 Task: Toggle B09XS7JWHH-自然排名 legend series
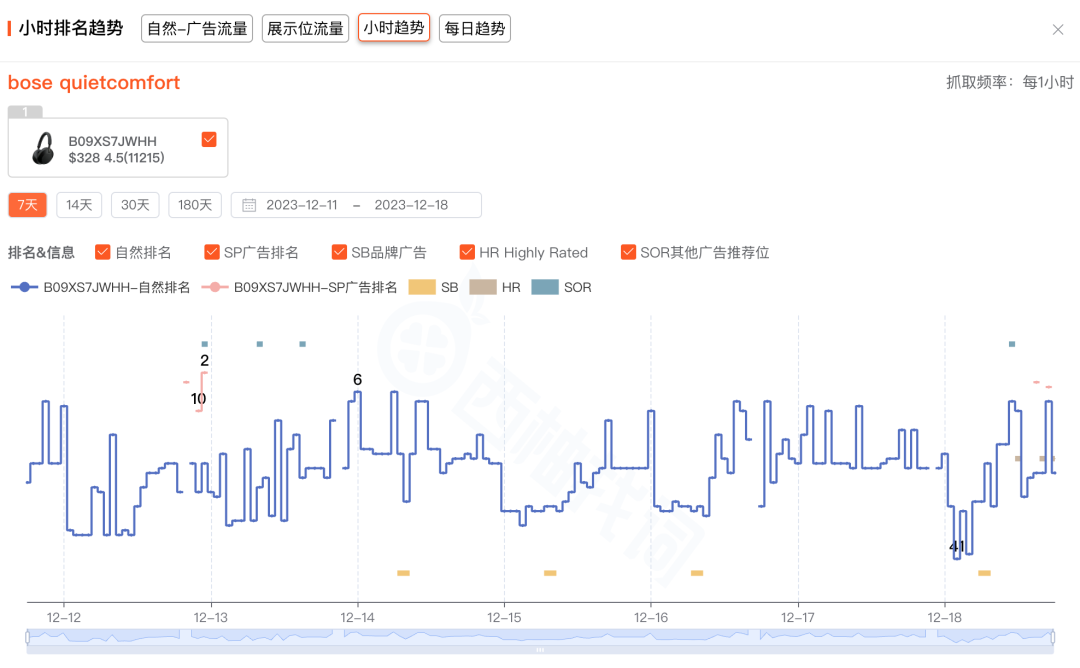click(101, 287)
